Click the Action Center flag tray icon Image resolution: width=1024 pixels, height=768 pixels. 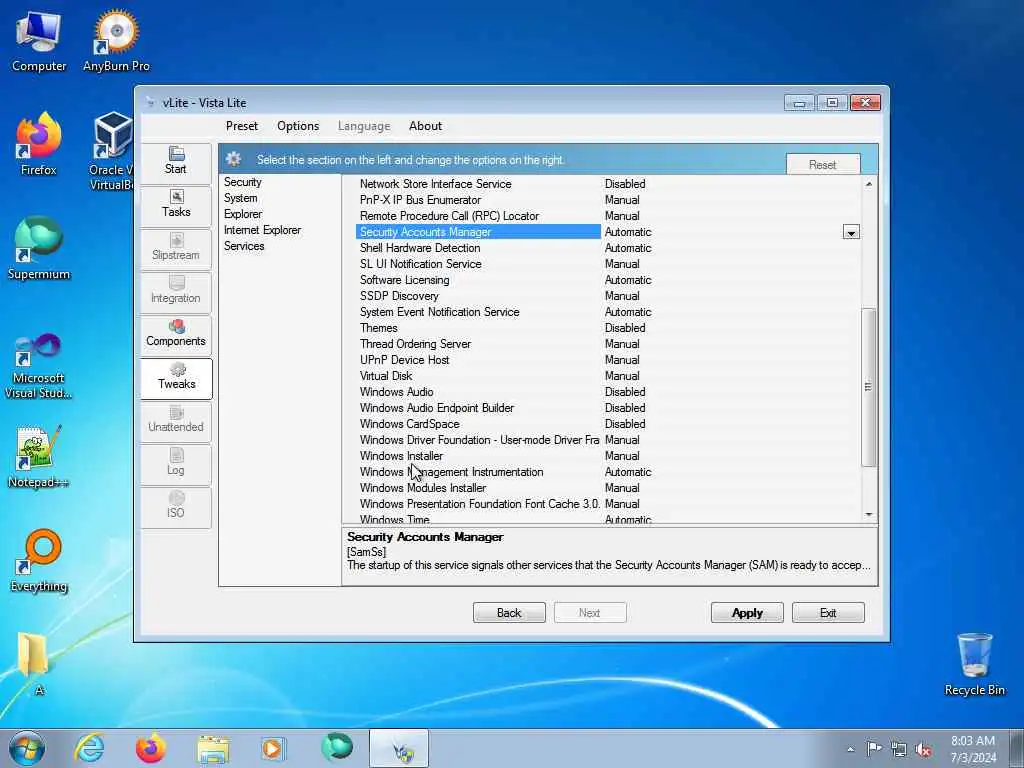coord(874,749)
